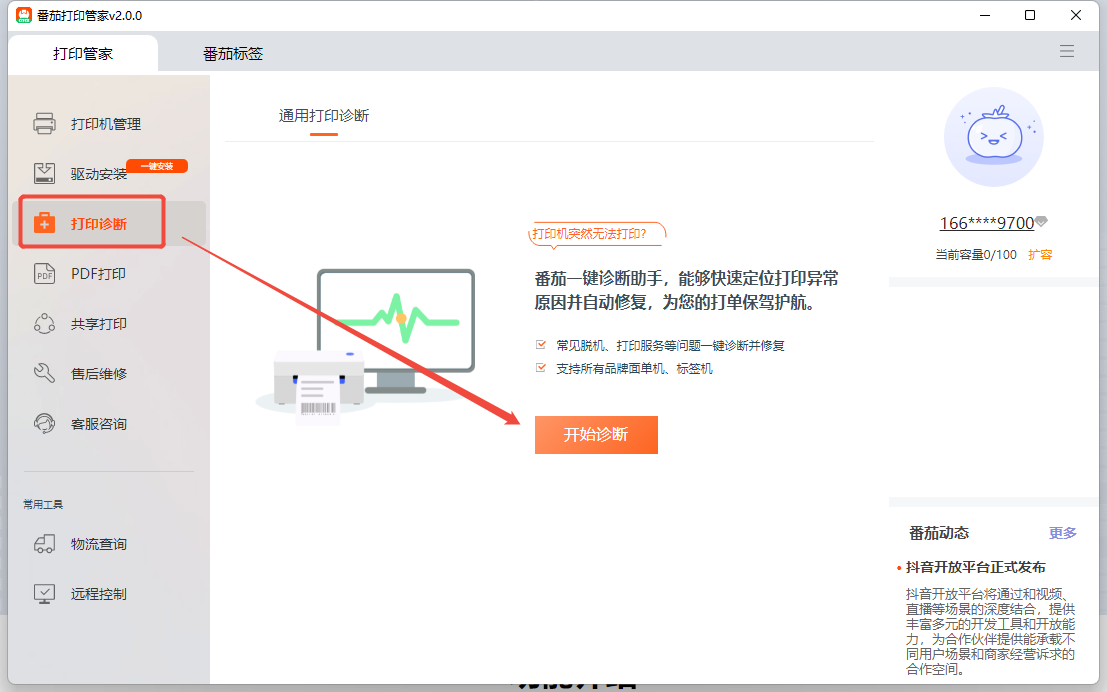Switch to the 打印管家 tab
Viewport: 1107px width, 692px height.
(x=83, y=54)
